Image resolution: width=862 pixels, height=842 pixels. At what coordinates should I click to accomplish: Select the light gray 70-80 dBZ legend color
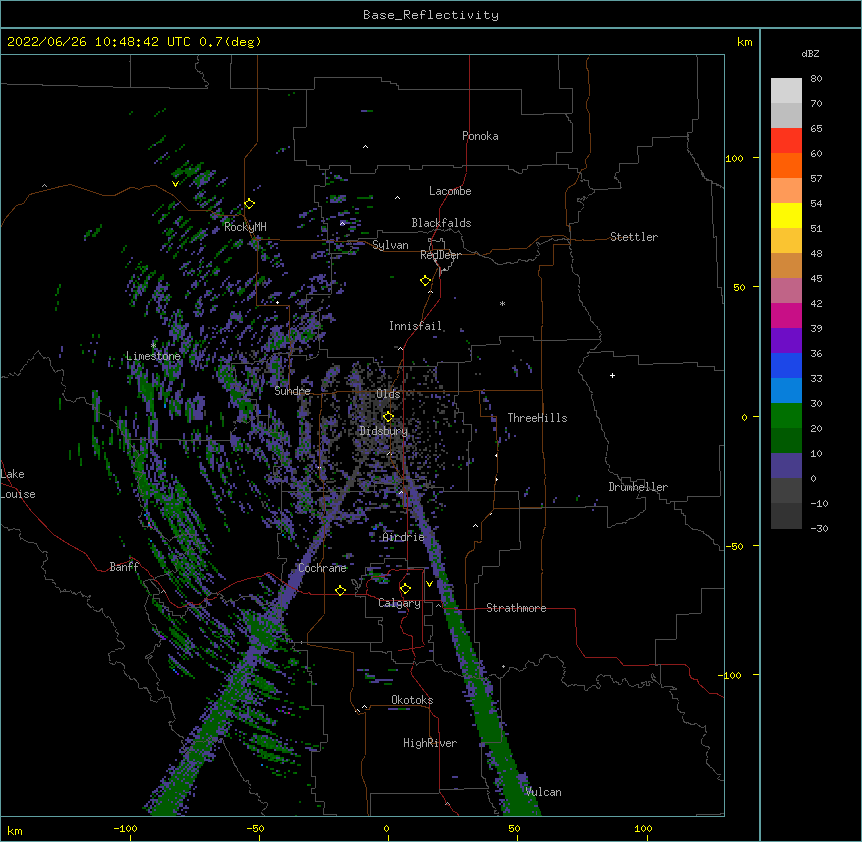tap(786, 91)
